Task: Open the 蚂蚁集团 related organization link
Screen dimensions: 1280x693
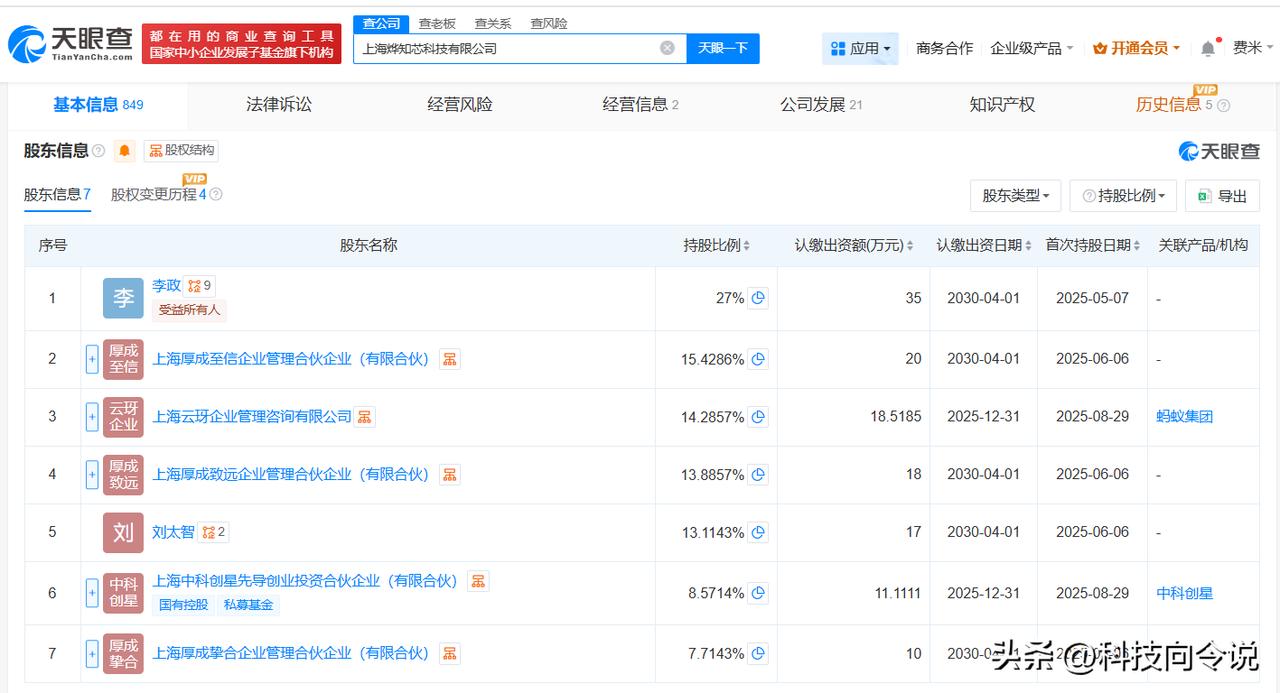Action: click(x=1185, y=417)
